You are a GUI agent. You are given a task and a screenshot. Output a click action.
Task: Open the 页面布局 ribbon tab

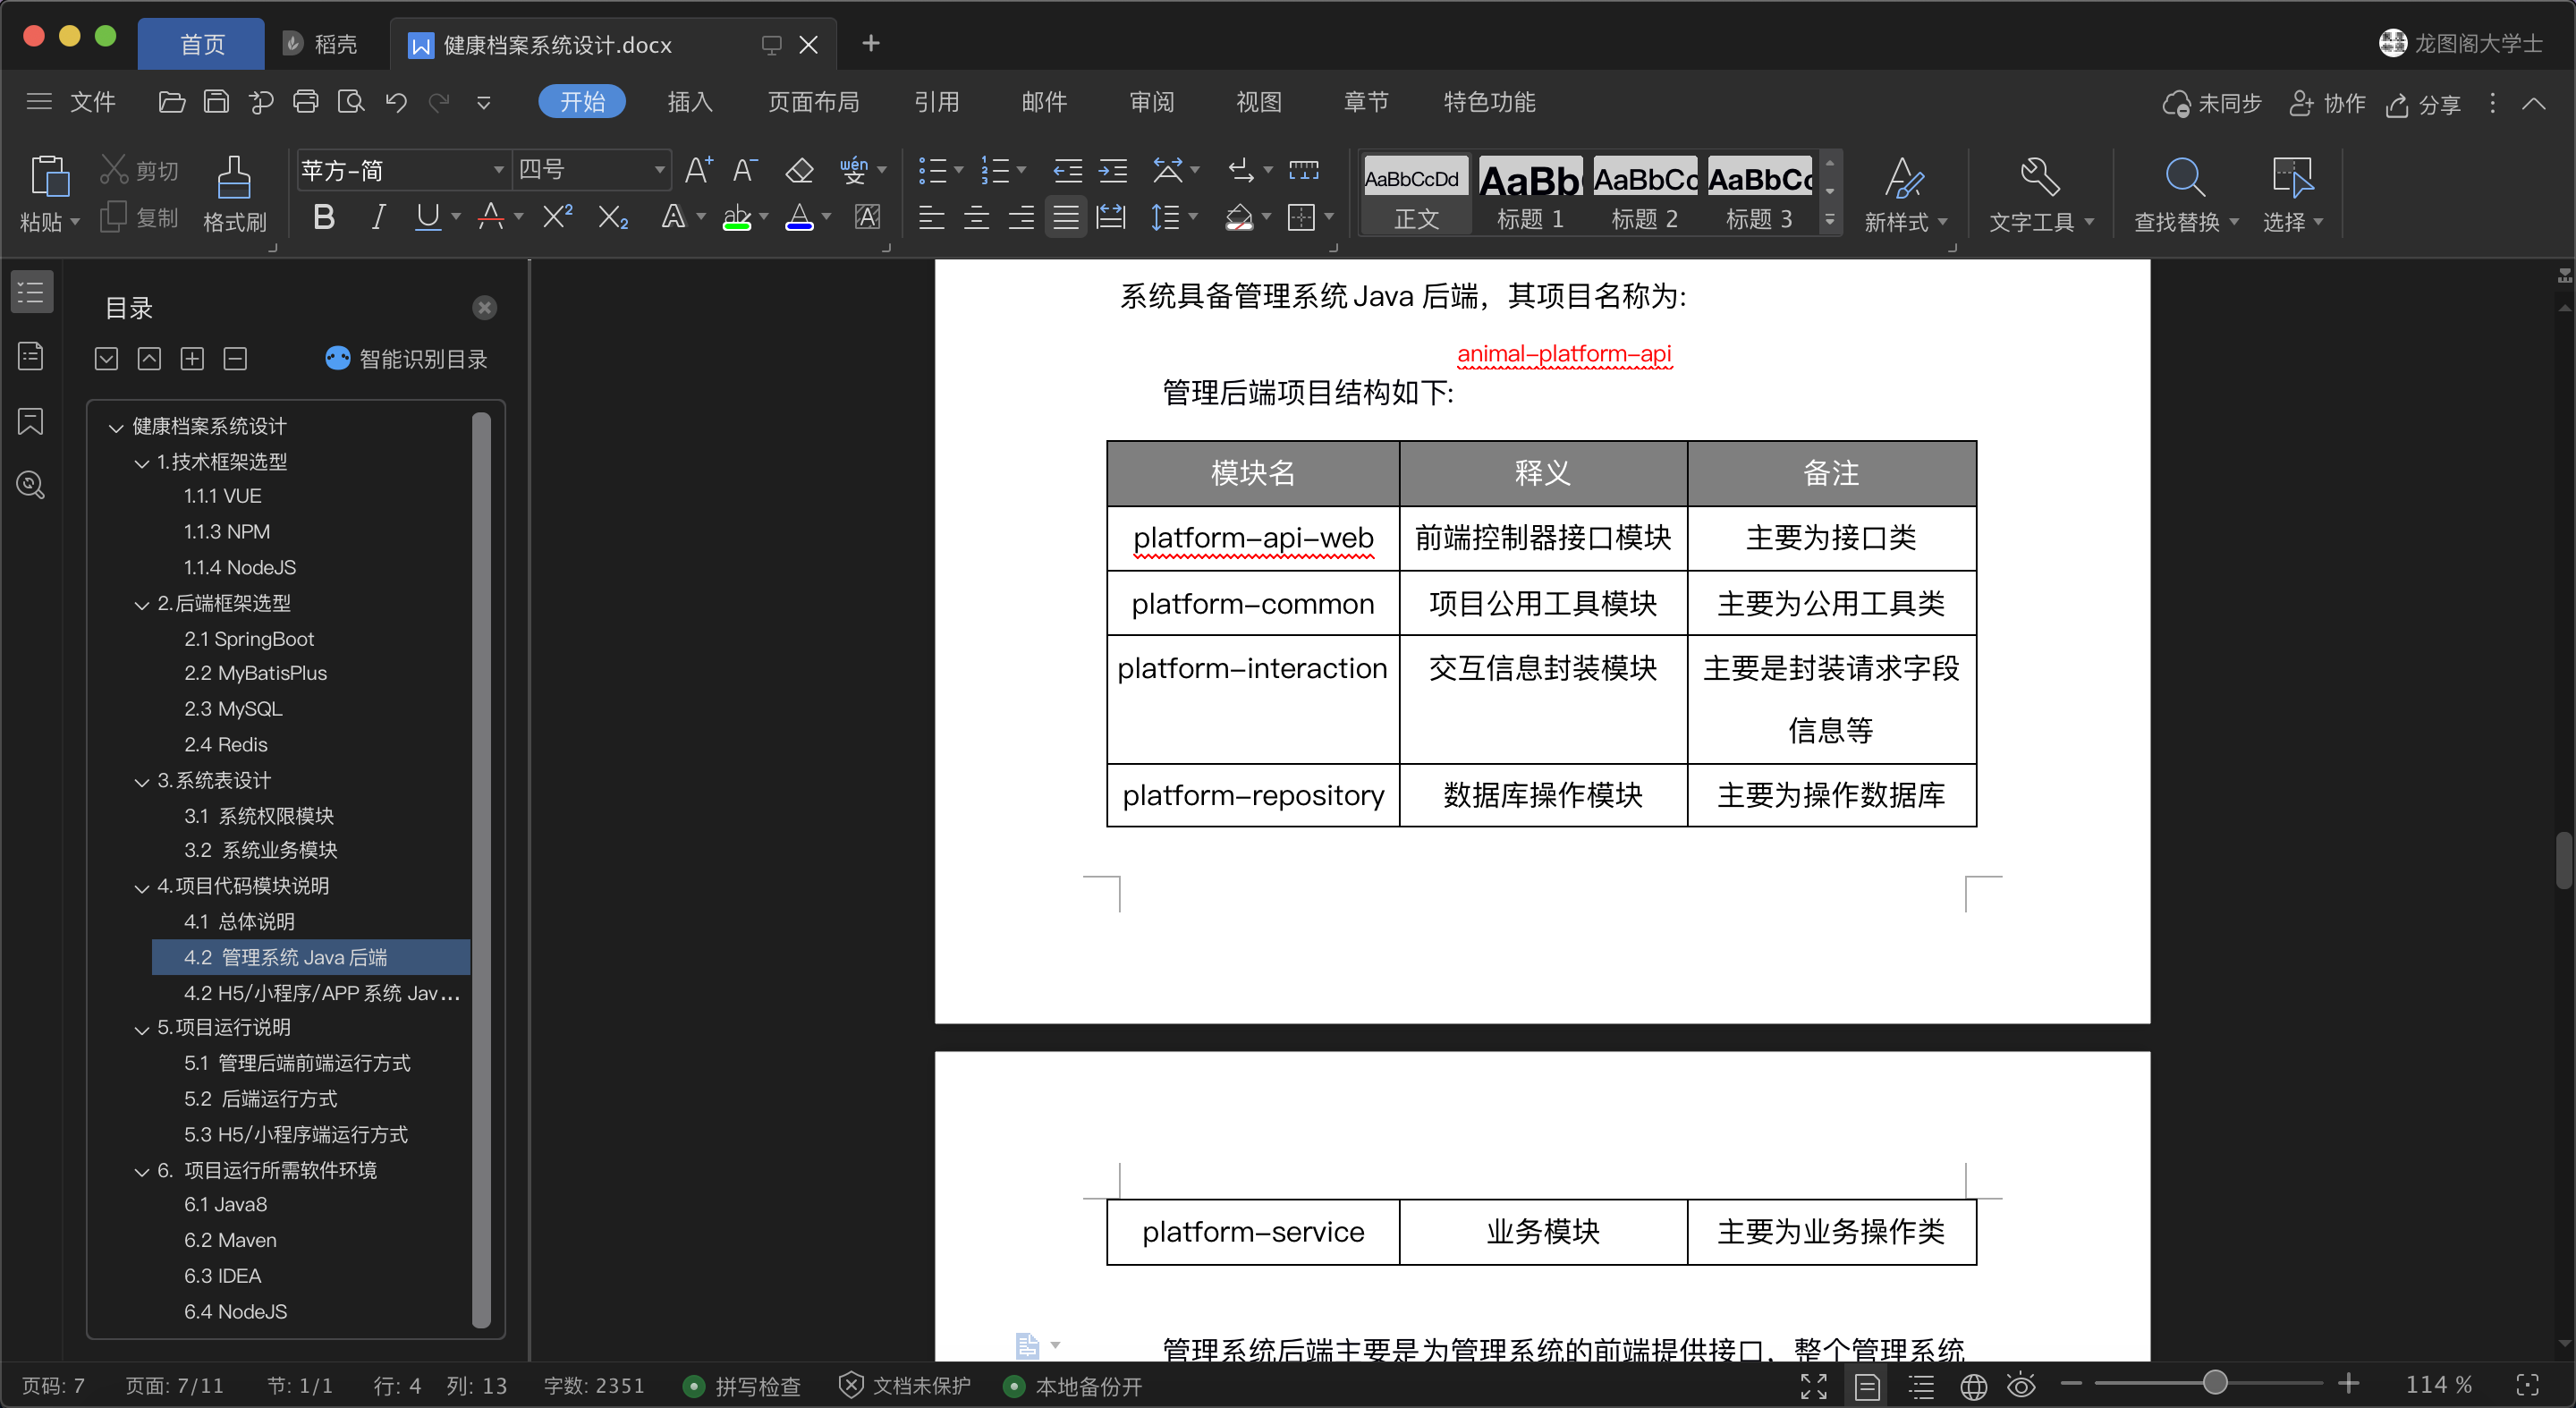click(813, 102)
